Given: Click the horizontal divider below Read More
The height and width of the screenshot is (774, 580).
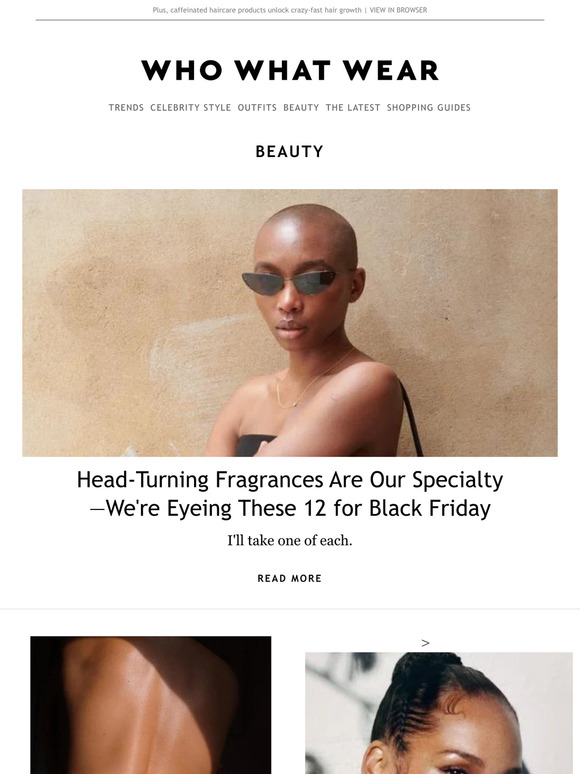Looking at the screenshot, I should coord(290,609).
